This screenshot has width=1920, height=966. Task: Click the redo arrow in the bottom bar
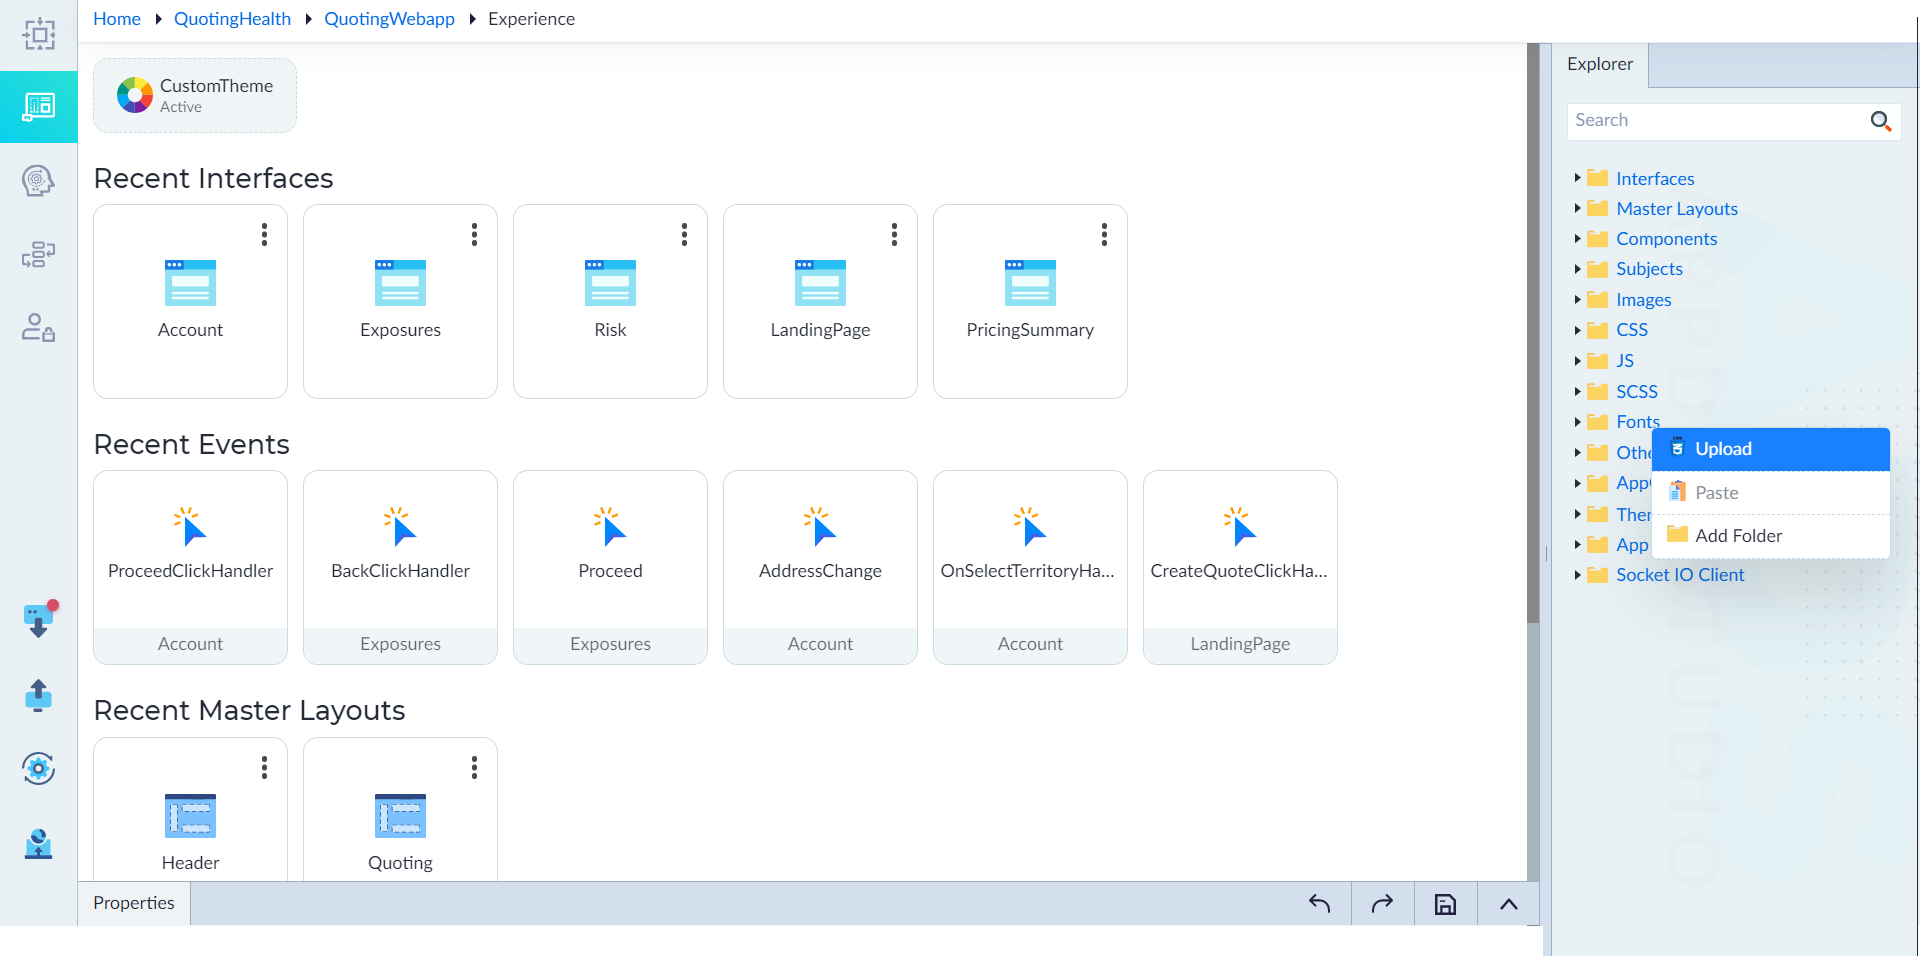point(1383,904)
